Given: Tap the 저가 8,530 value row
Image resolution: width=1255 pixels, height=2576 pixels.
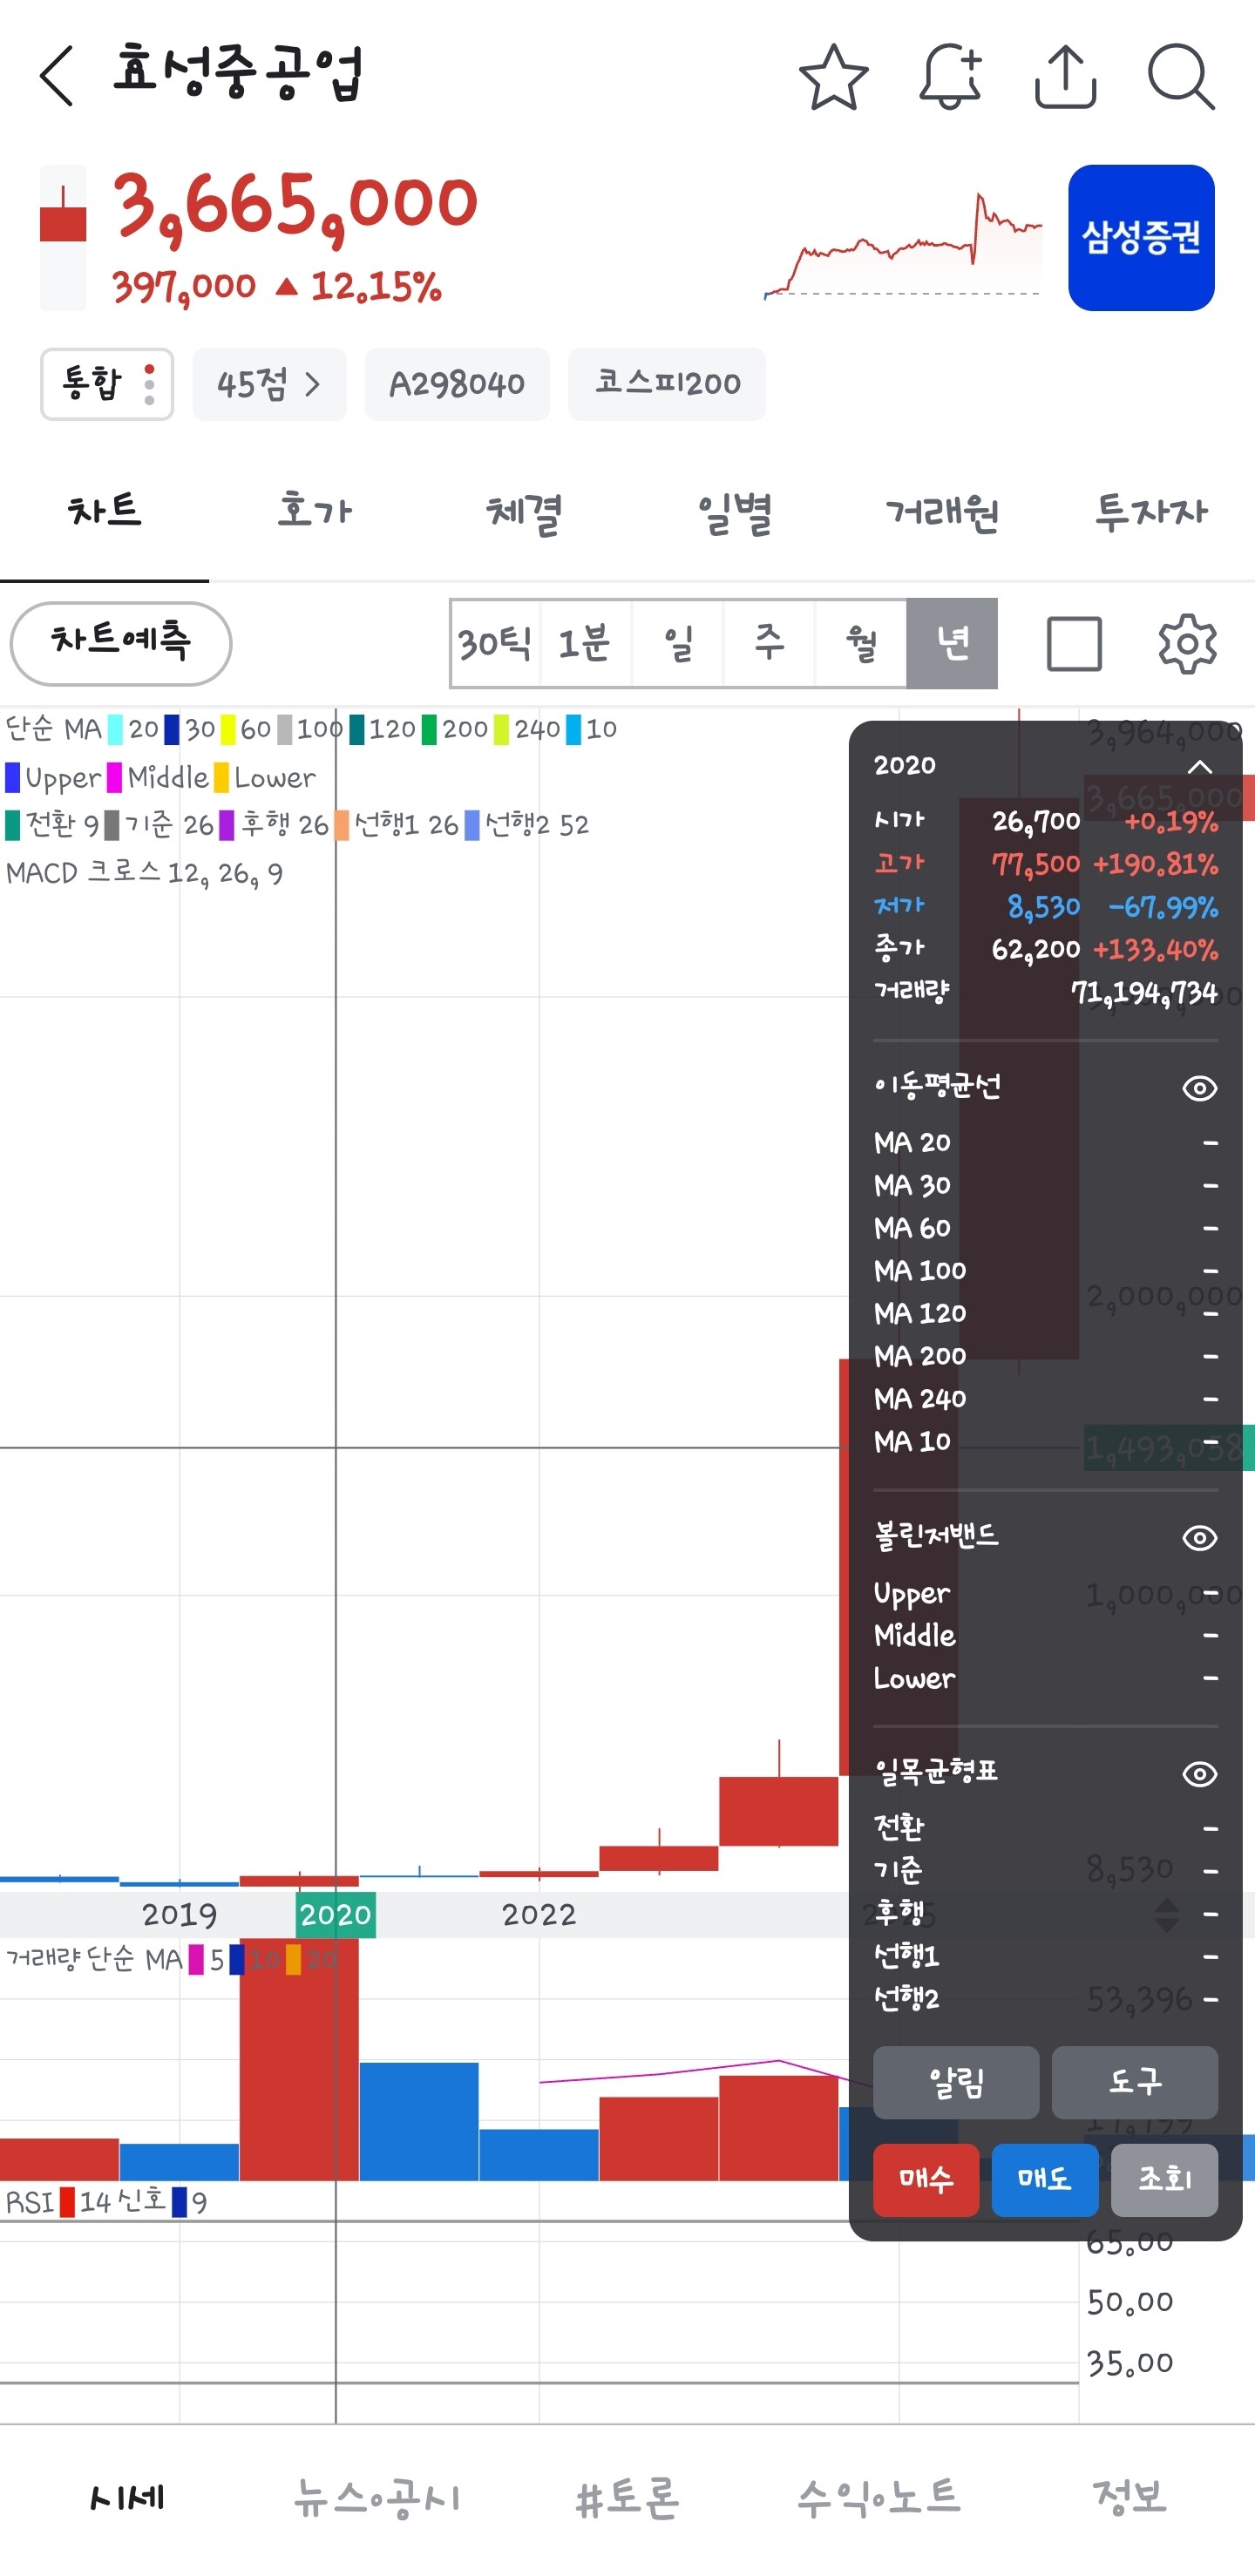Looking at the screenshot, I should (x=1045, y=906).
